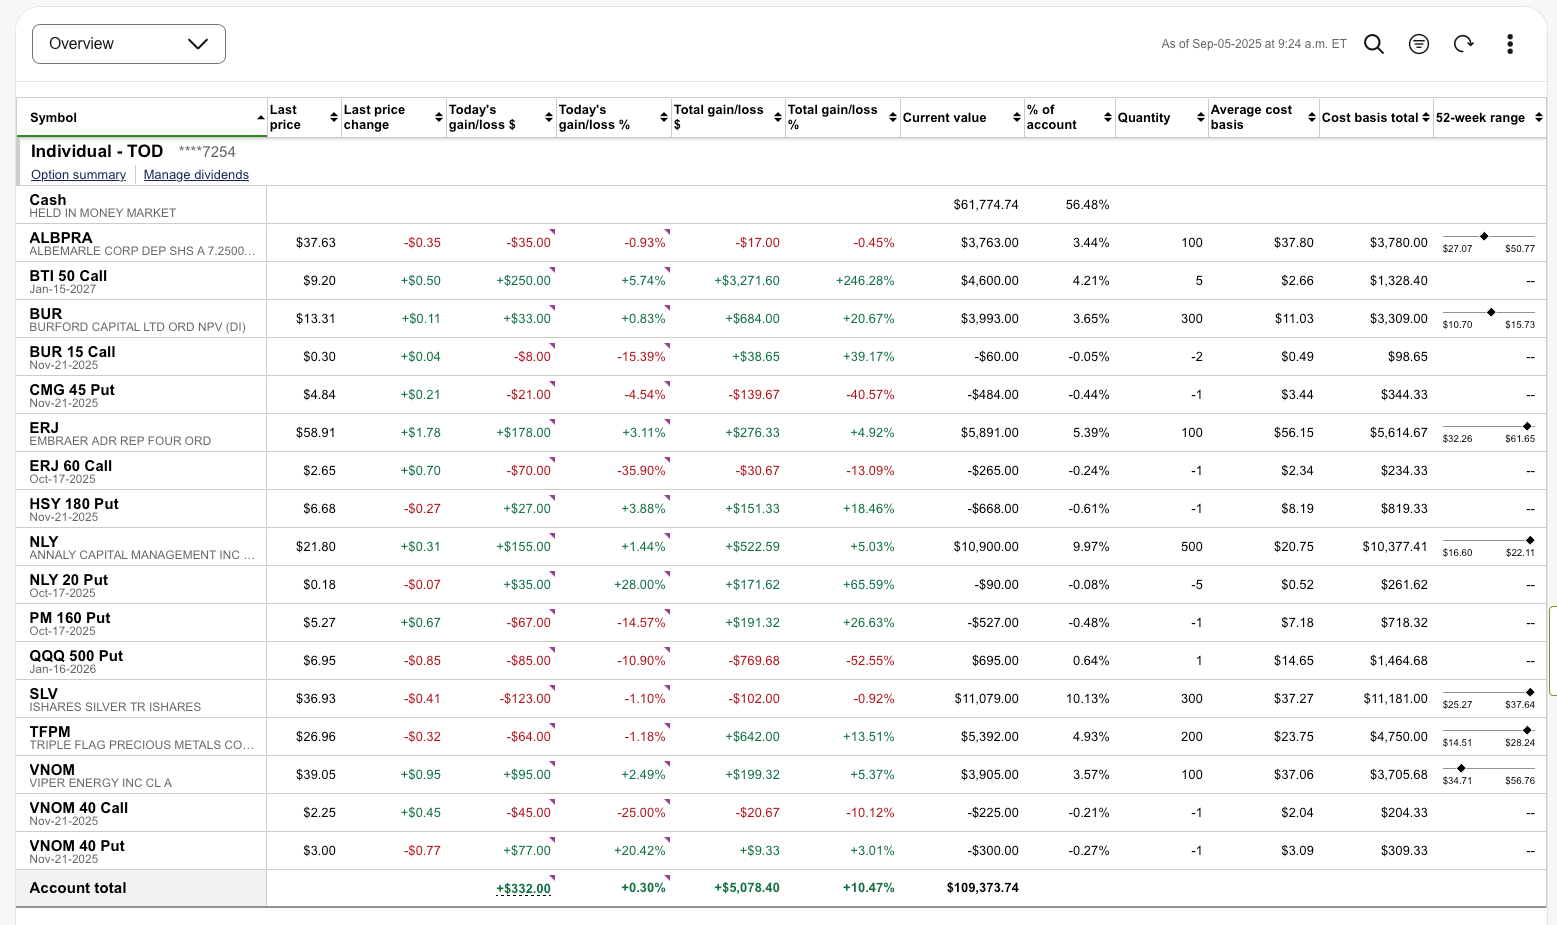
Task: Sort by Quantity column
Action: coord(1162,117)
